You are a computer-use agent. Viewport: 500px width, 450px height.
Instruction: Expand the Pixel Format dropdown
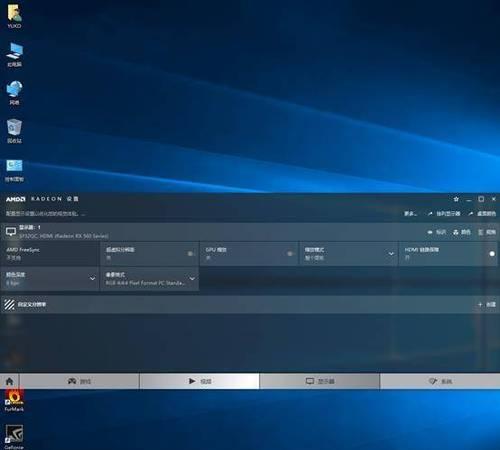pyautogui.click(x=192, y=278)
